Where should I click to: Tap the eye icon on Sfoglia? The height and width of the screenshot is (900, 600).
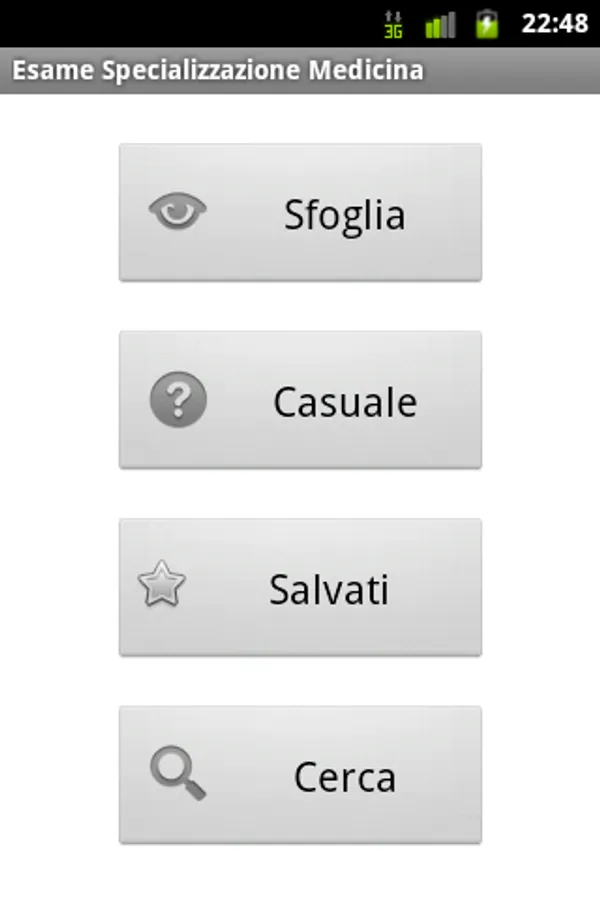178,211
